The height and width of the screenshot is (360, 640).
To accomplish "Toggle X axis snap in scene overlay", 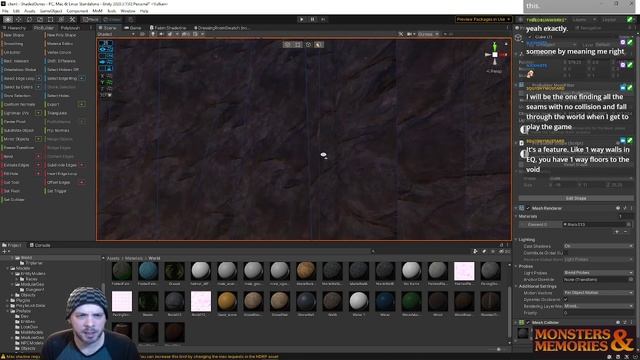I will tap(106, 76).
